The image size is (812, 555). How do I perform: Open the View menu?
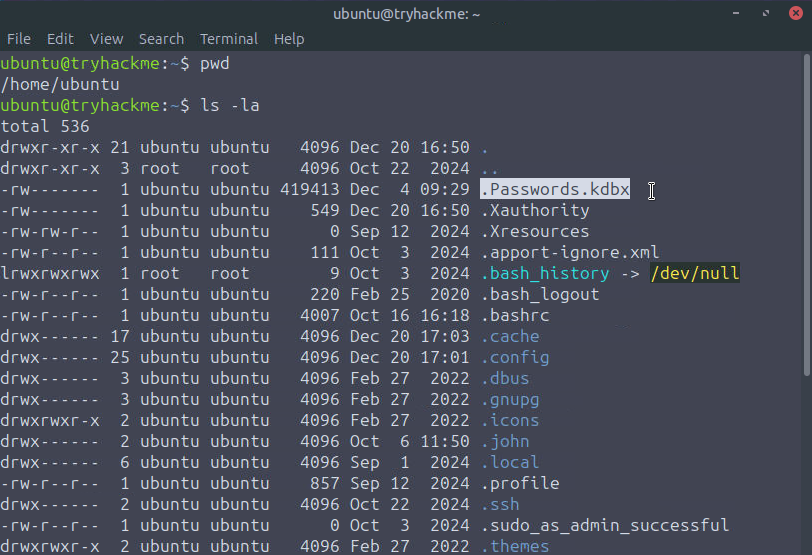pyautogui.click(x=106, y=39)
